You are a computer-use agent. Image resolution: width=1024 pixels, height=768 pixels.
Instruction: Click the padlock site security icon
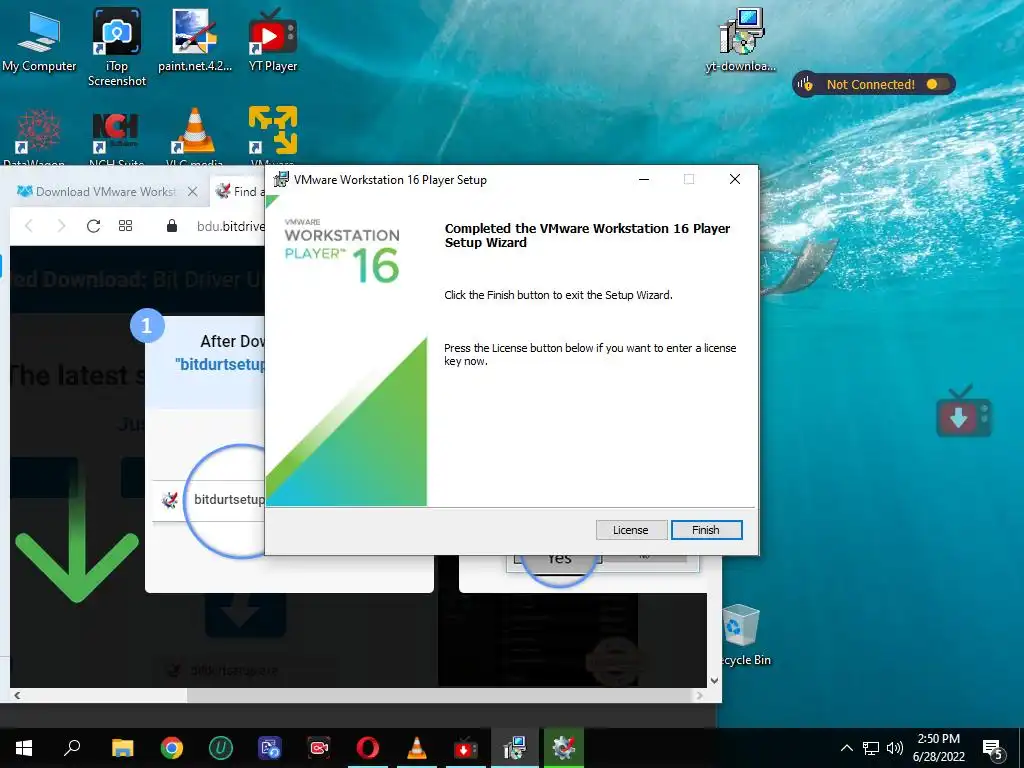[172, 226]
